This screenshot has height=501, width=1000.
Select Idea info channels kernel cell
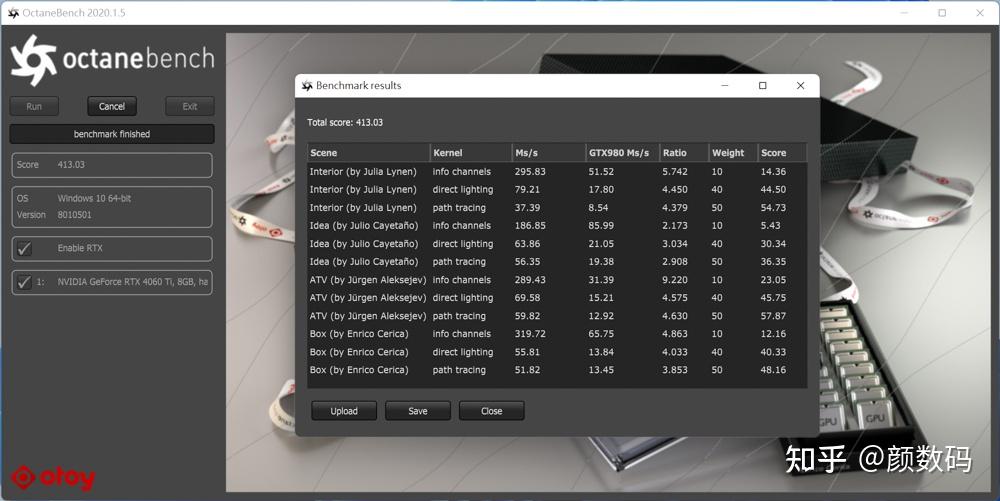tap(462, 226)
